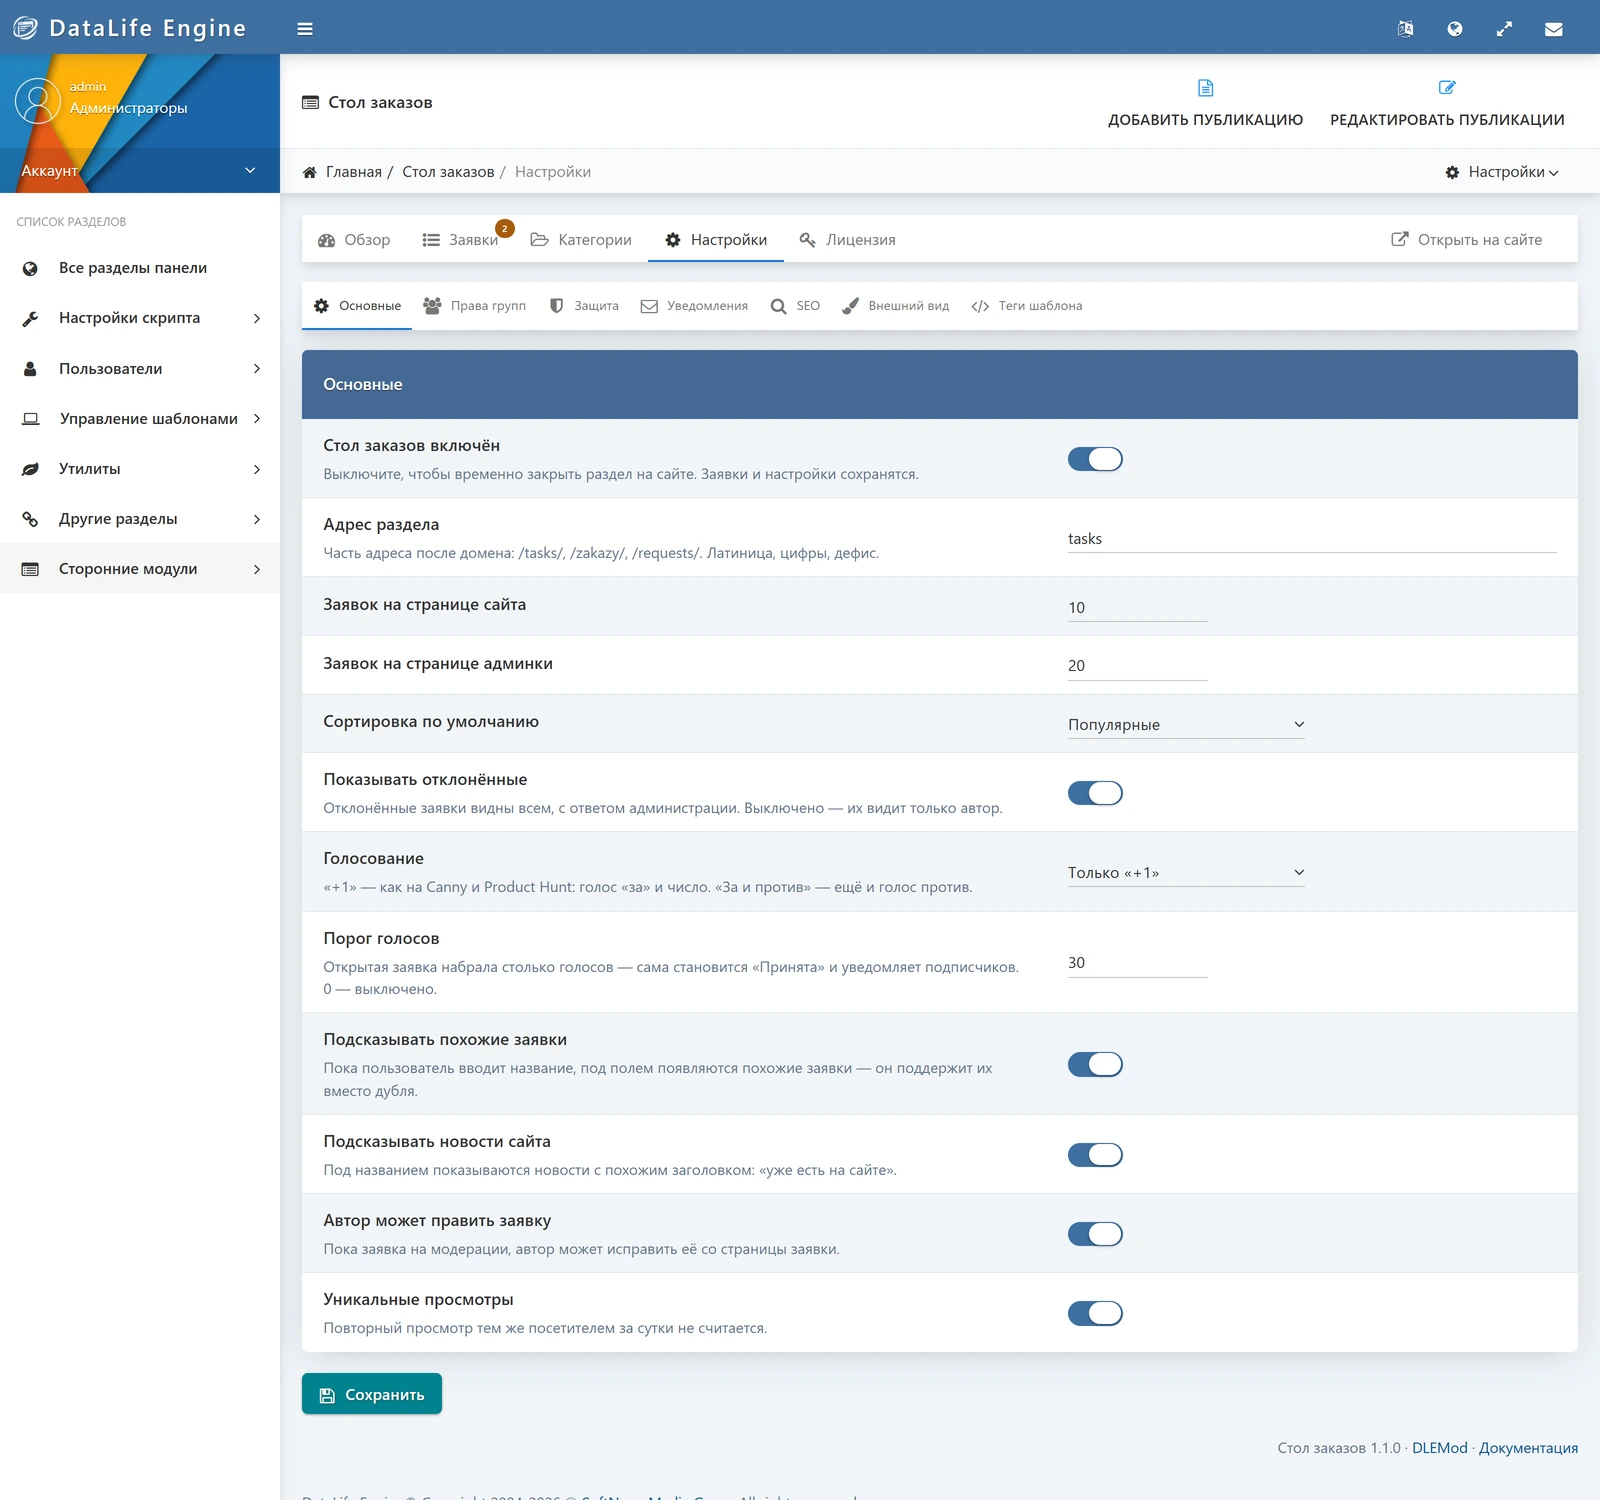Click the Адрес раздела input field
The image size is (1600, 1500).
1312,539
